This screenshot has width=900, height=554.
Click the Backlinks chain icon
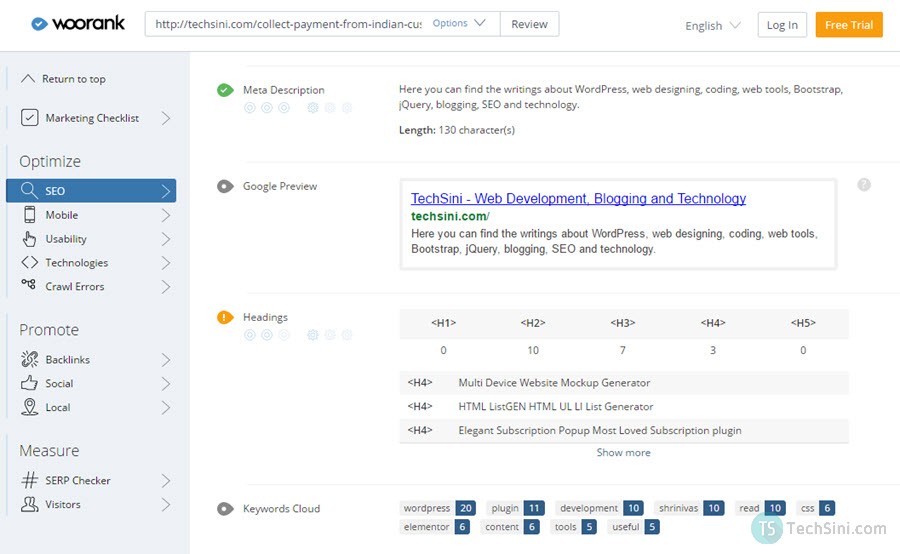(x=29, y=359)
